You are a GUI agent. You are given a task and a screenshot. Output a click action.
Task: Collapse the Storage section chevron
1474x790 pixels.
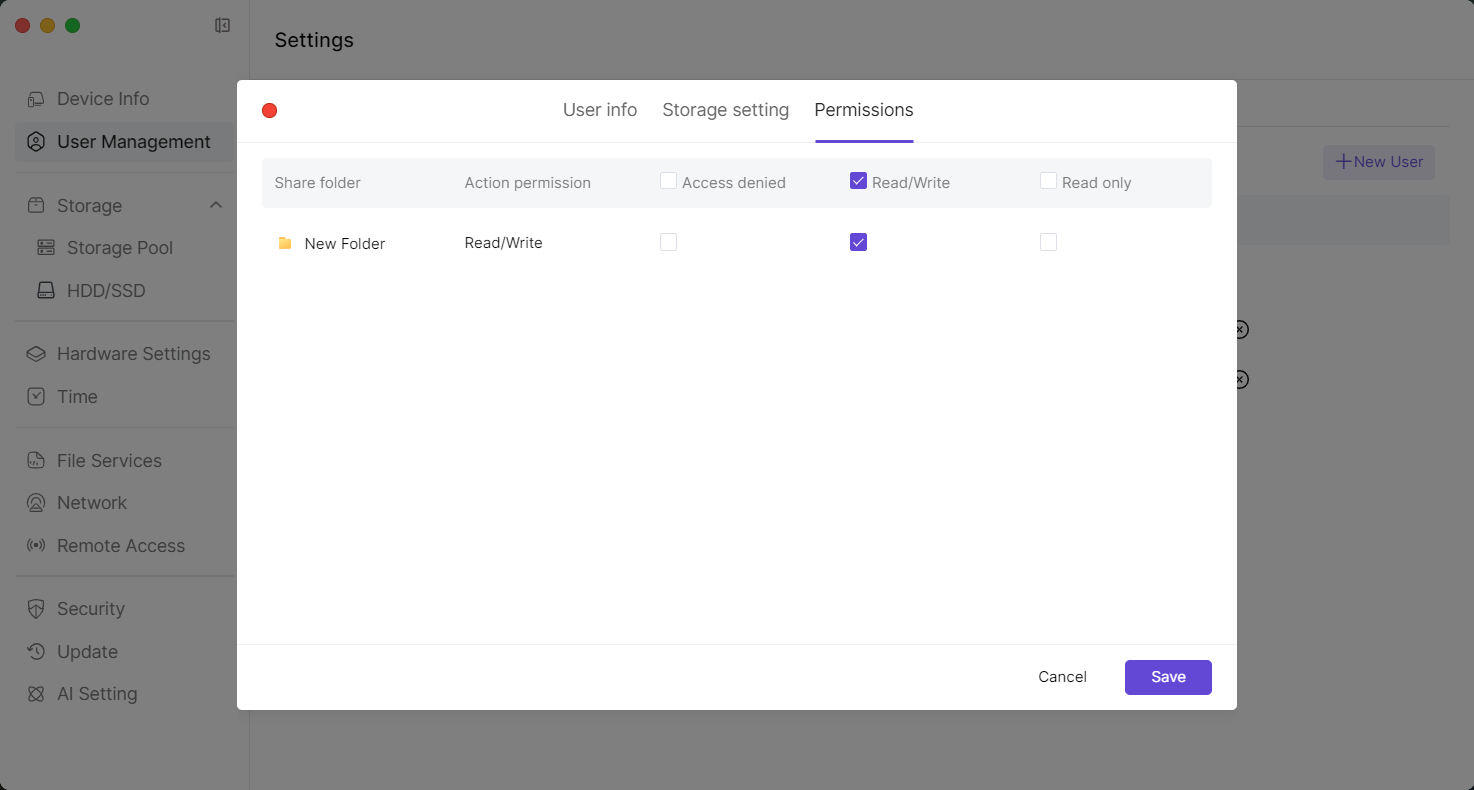pyautogui.click(x=216, y=205)
